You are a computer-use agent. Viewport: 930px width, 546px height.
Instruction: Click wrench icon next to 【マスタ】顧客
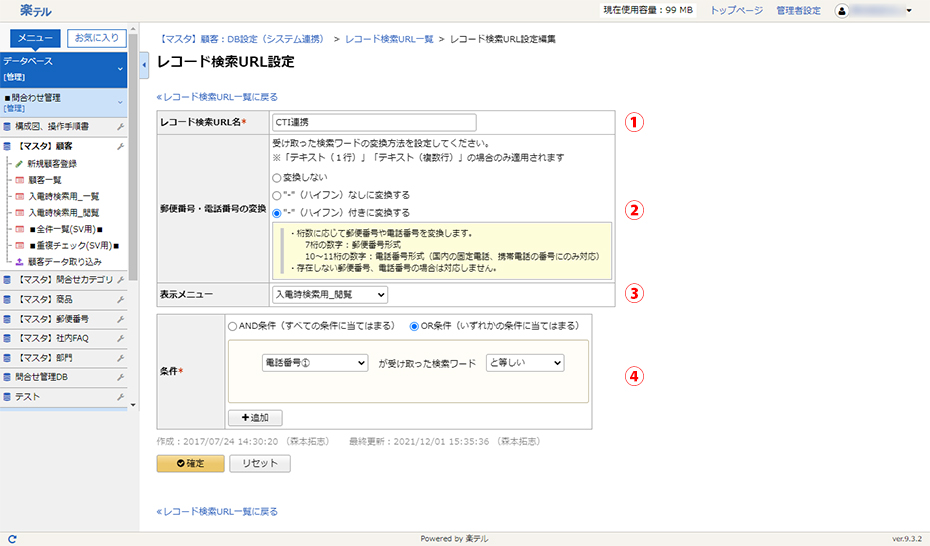tap(120, 146)
